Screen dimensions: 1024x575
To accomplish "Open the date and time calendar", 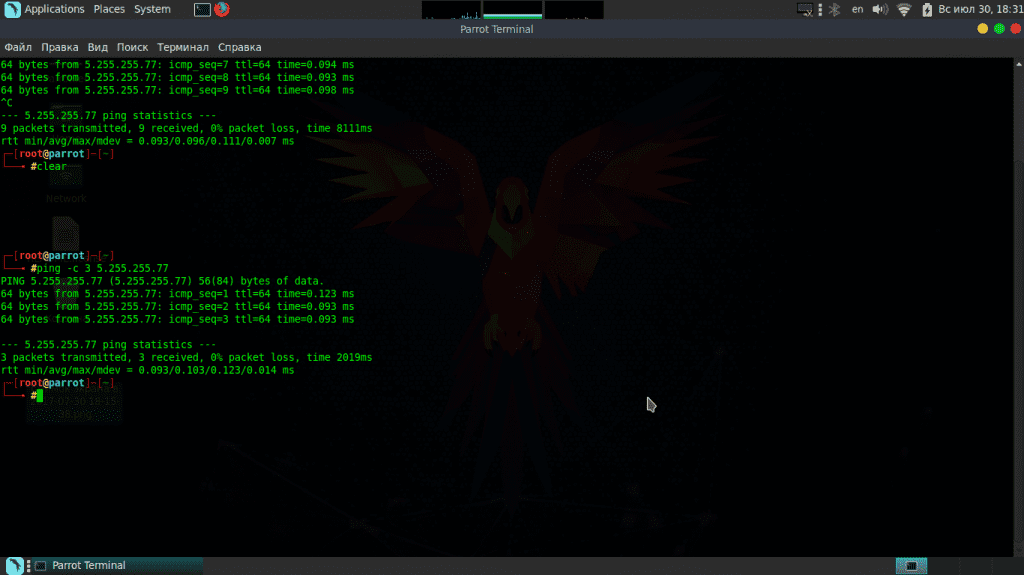I will tap(982, 9).
